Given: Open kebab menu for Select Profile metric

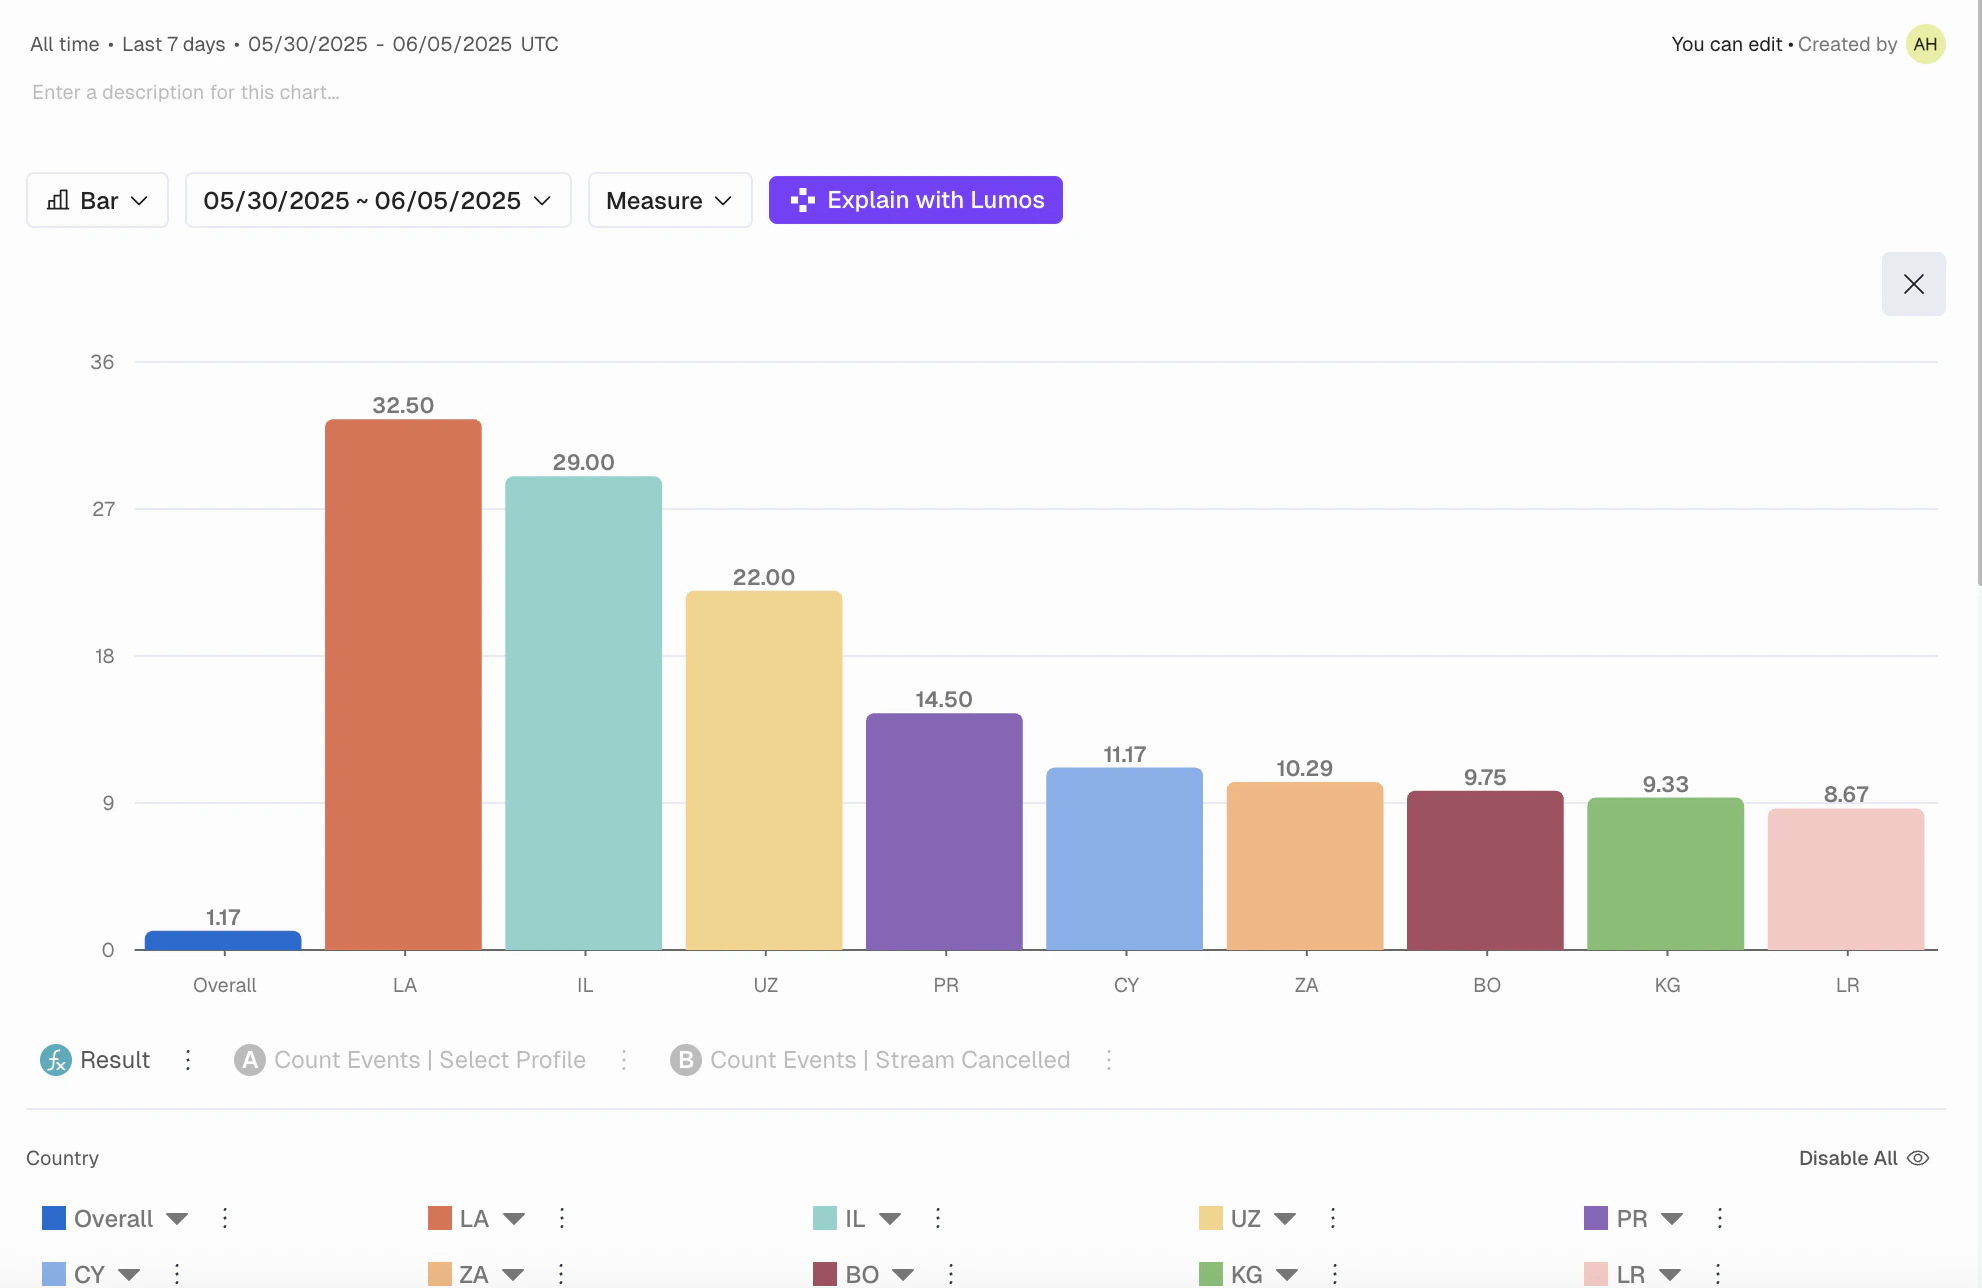Looking at the screenshot, I should [x=624, y=1060].
